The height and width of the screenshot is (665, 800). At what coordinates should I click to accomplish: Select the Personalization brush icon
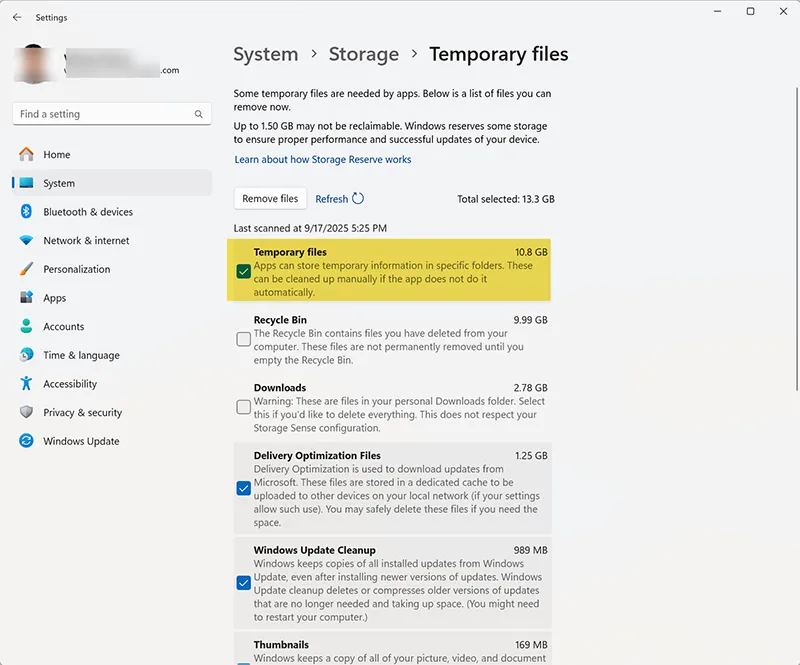(25, 269)
